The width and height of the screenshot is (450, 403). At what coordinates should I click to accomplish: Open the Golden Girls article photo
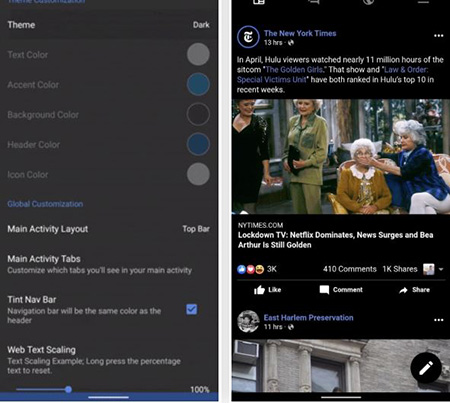[341, 156]
